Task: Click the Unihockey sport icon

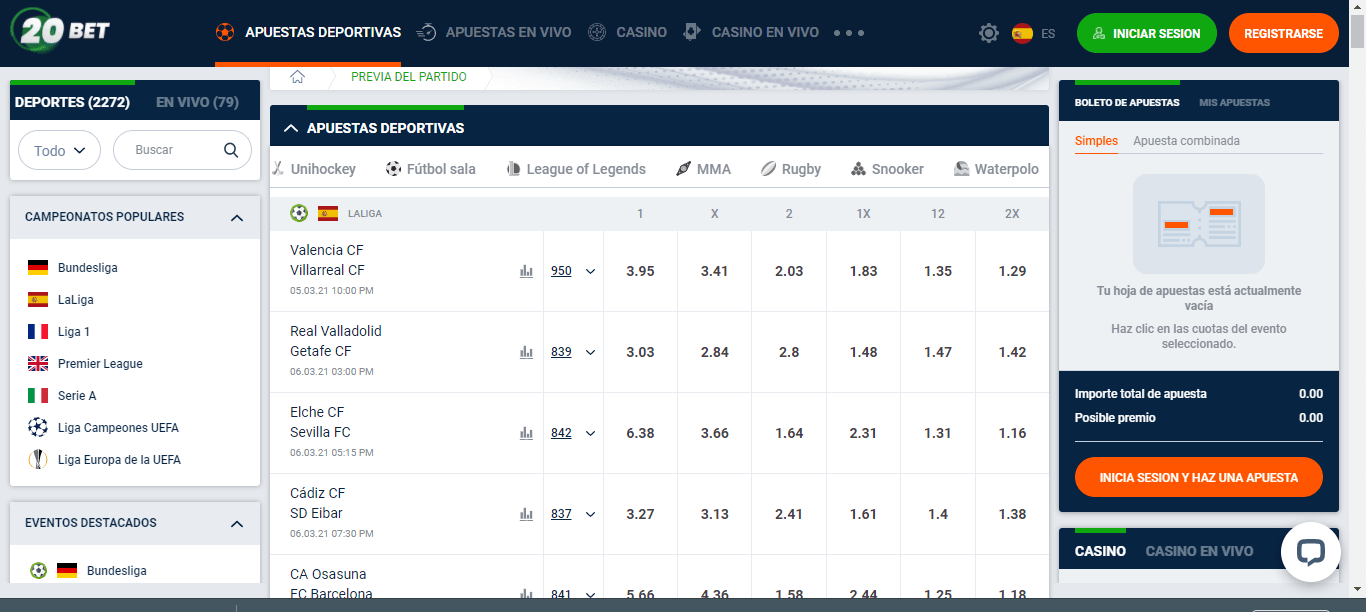Action: click(278, 169)
